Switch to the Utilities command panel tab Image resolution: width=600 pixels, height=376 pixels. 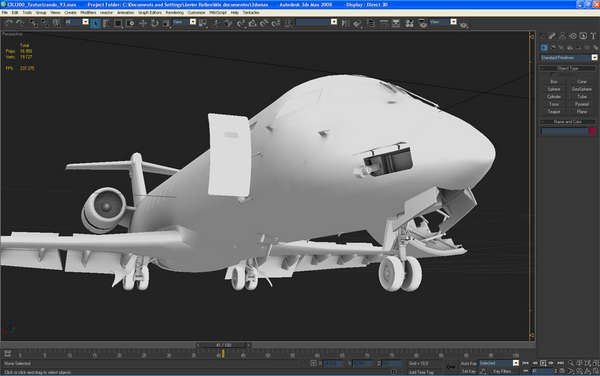[593, 36]
